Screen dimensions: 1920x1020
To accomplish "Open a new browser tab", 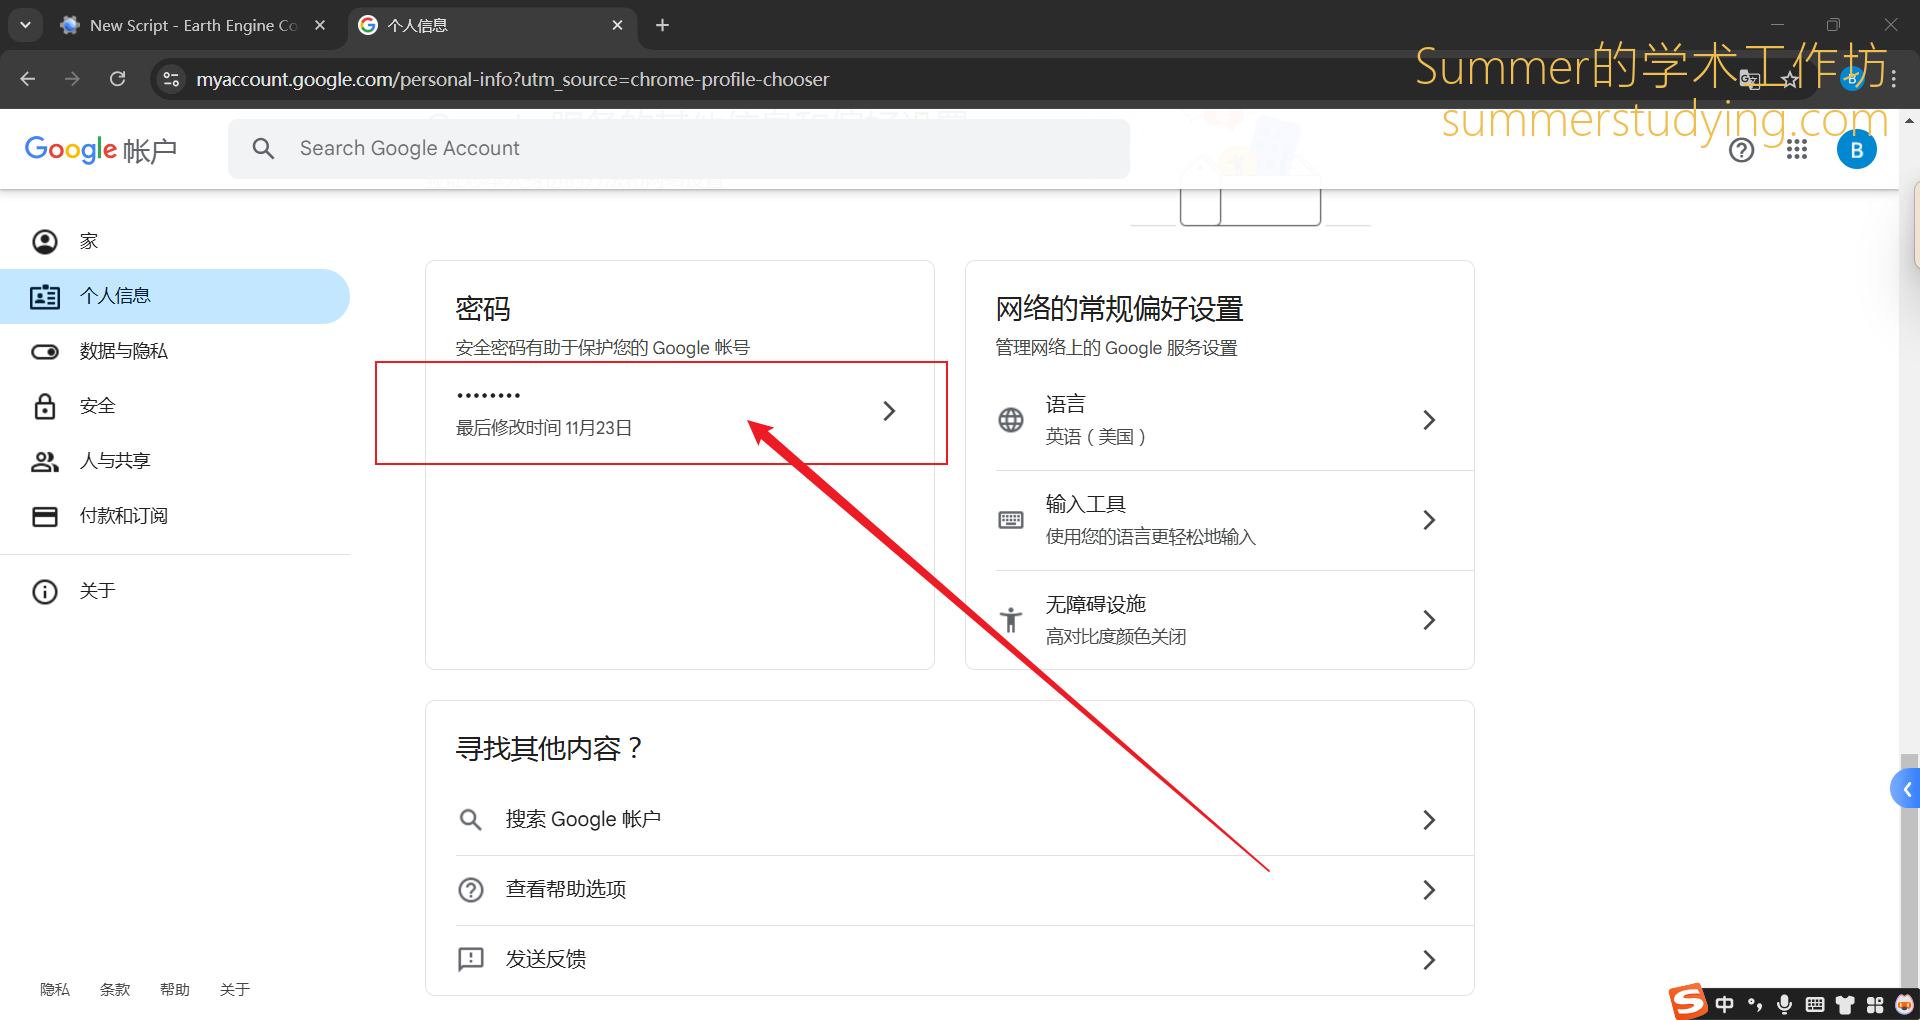I will click(662, 26).
